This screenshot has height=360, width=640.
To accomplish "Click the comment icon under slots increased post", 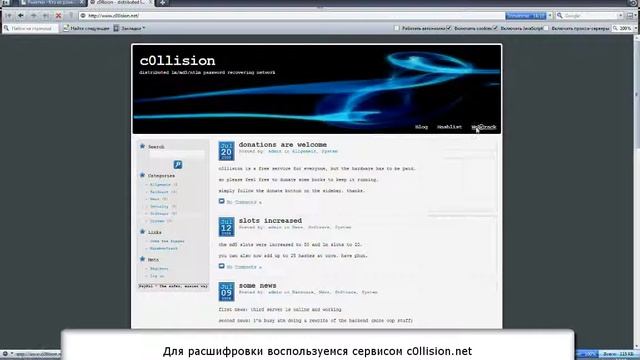I will pos(222,266).
